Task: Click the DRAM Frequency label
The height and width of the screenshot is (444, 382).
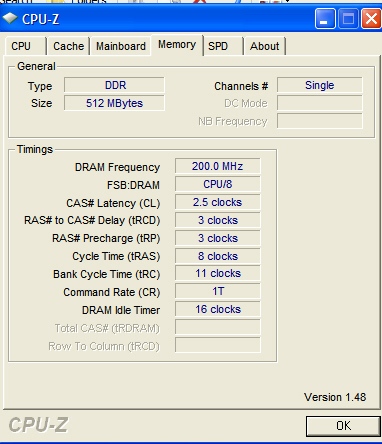Action: [x=117, y=167]
